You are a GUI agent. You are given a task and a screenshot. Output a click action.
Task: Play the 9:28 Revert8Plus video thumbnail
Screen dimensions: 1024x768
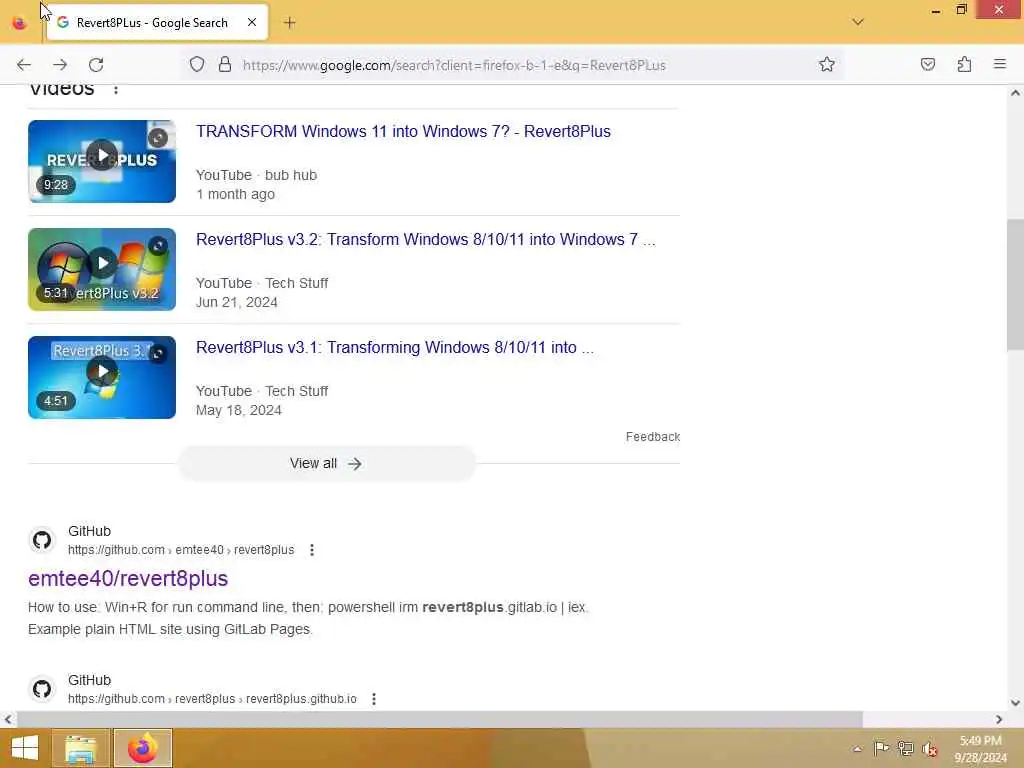click(102, 161)
